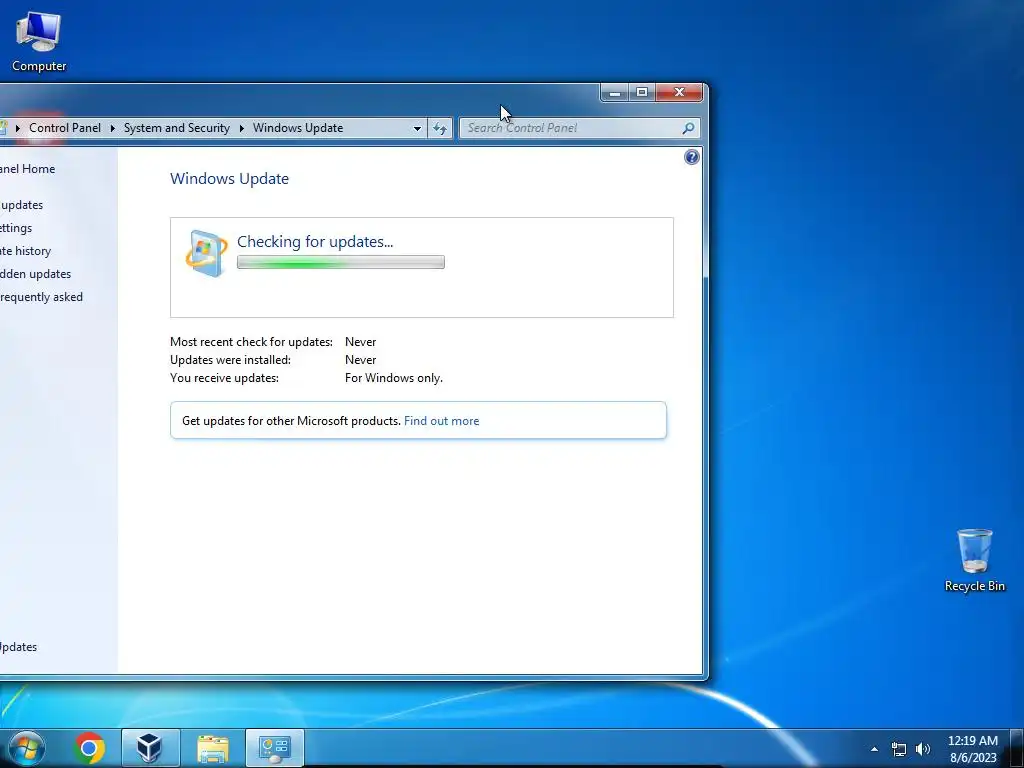This screenshot has height=768, width=1024.
Task: Click the Windows Update heading
Action: 229,178
